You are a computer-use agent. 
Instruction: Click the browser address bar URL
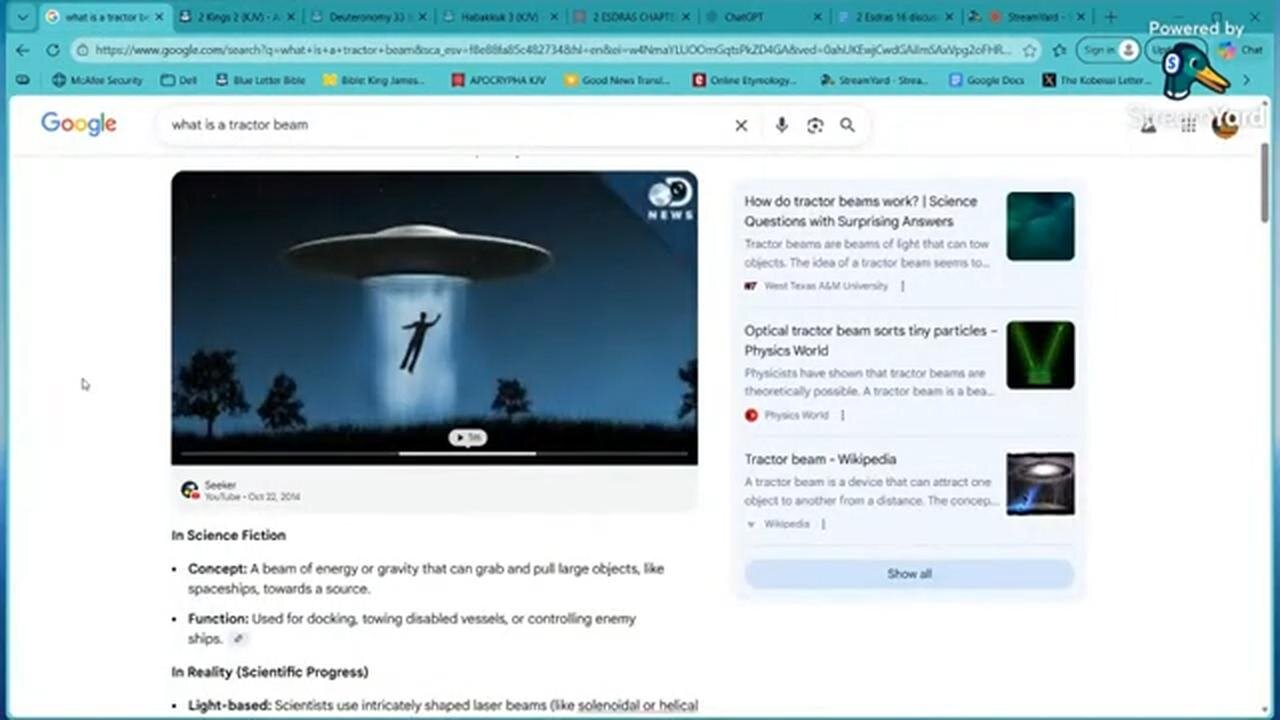click(x=552, y=50)
